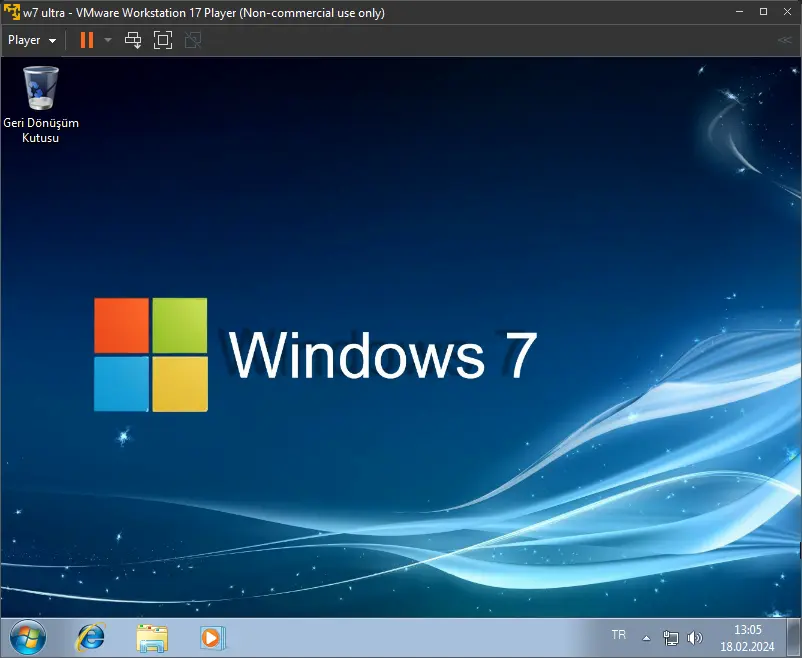Viewport: 802px width, 658px height.
Task: Launch Windows Media Player from the taskbar
Action: click(212, 638)
